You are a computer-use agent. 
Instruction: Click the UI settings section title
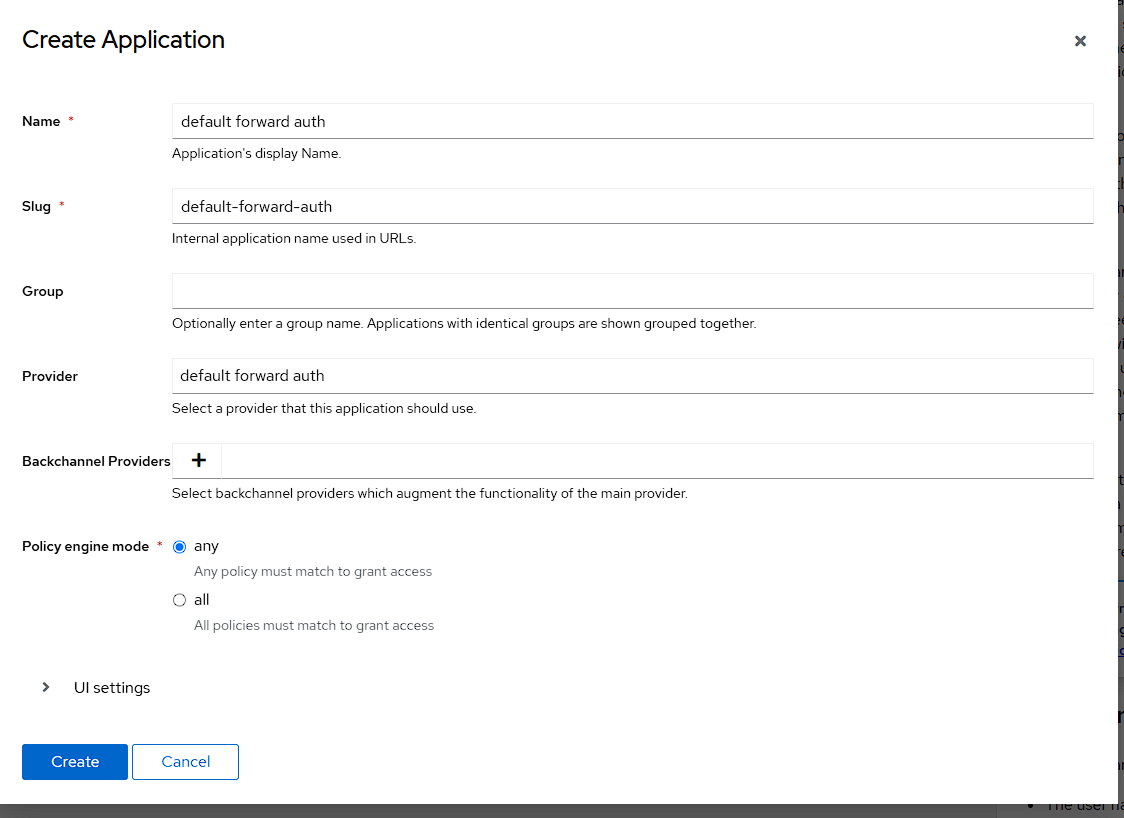(112, 688)
